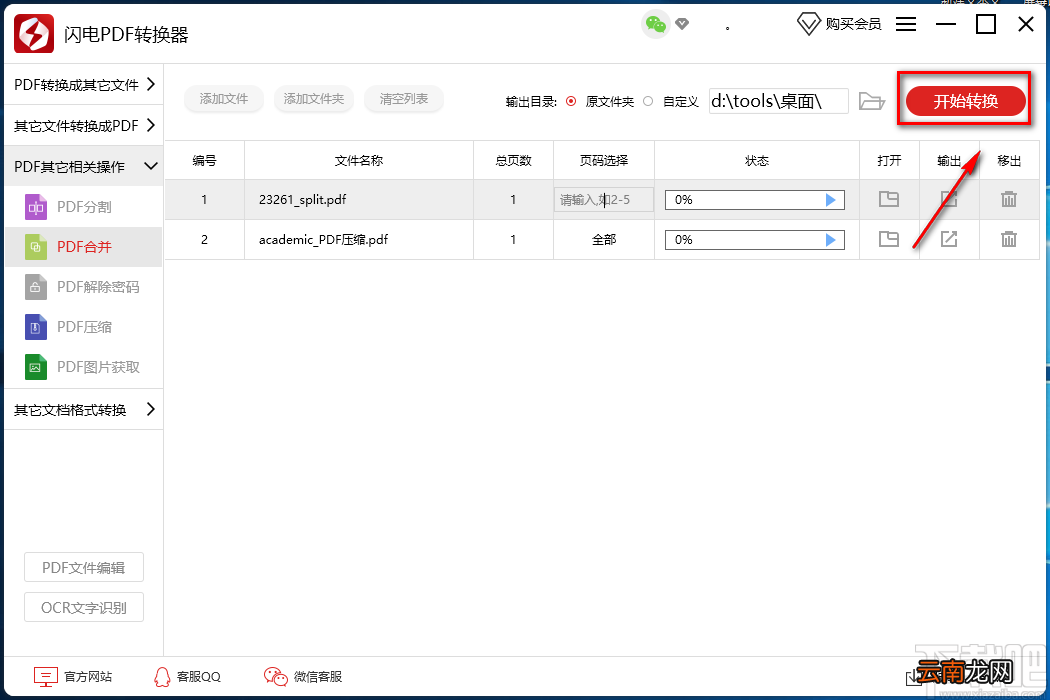Collapse PDF其它相关操作 section

click(84, 166)
